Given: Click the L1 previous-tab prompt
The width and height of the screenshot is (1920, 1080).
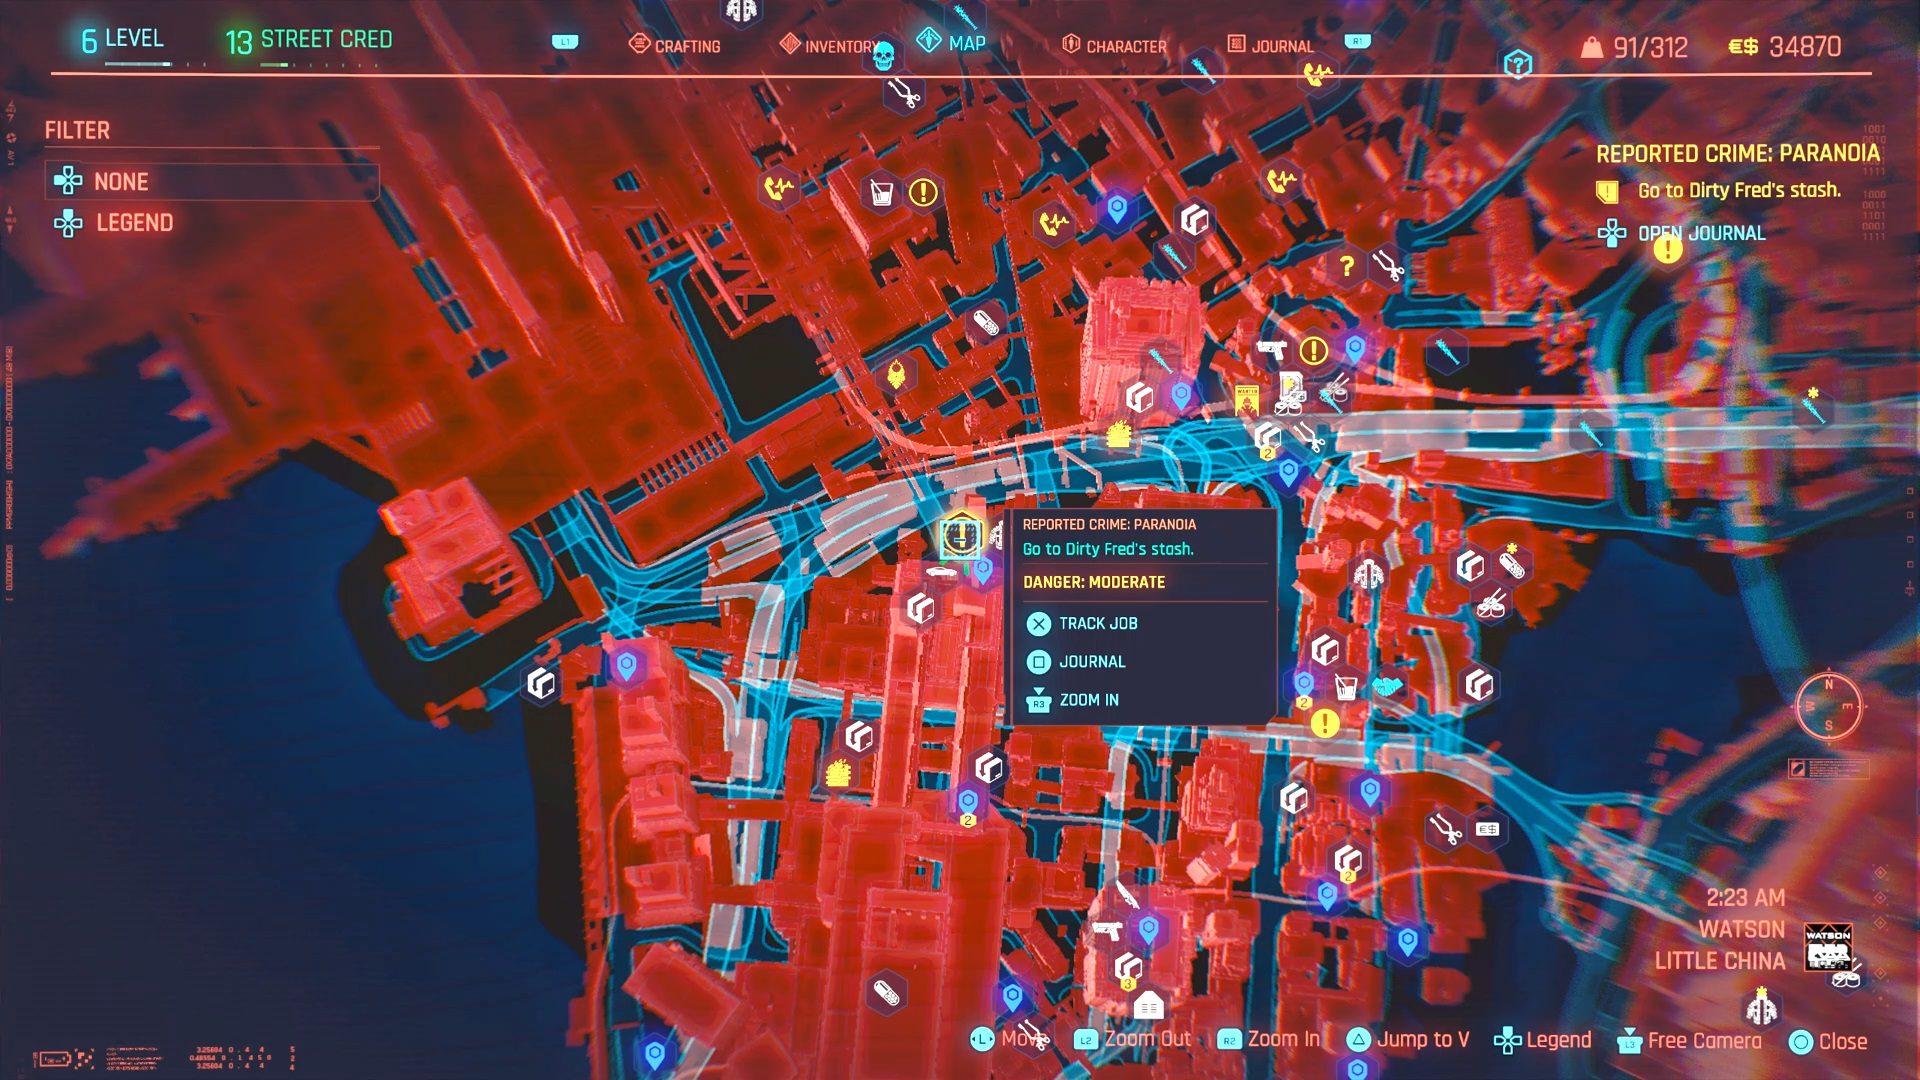Looking at the screenshot, I should pos(566,42).
